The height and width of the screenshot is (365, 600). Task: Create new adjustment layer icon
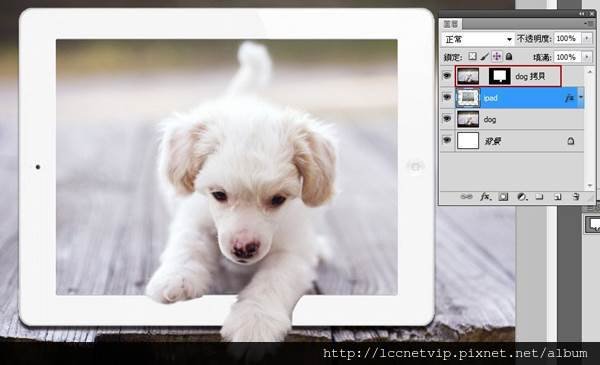coord(522,197)
